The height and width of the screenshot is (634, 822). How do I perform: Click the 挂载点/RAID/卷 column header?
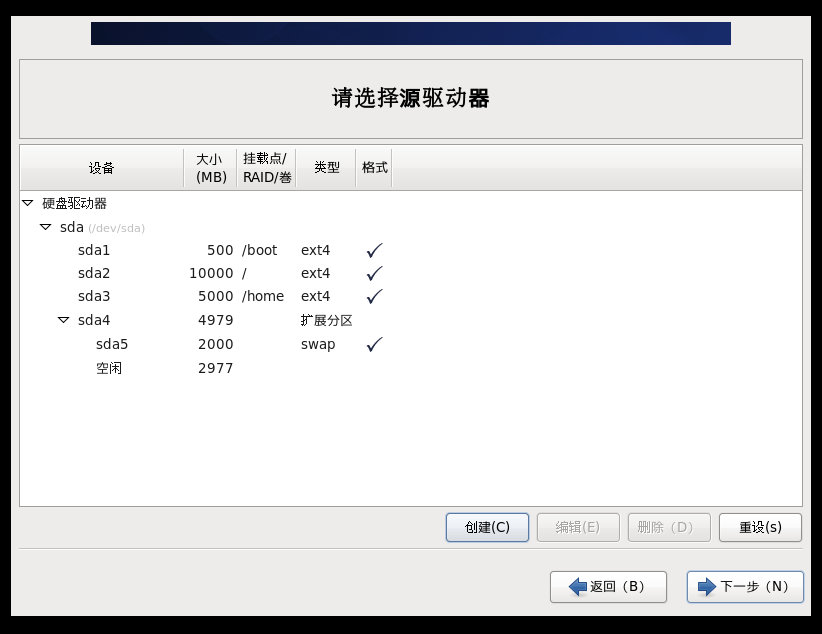coord(267,168)
